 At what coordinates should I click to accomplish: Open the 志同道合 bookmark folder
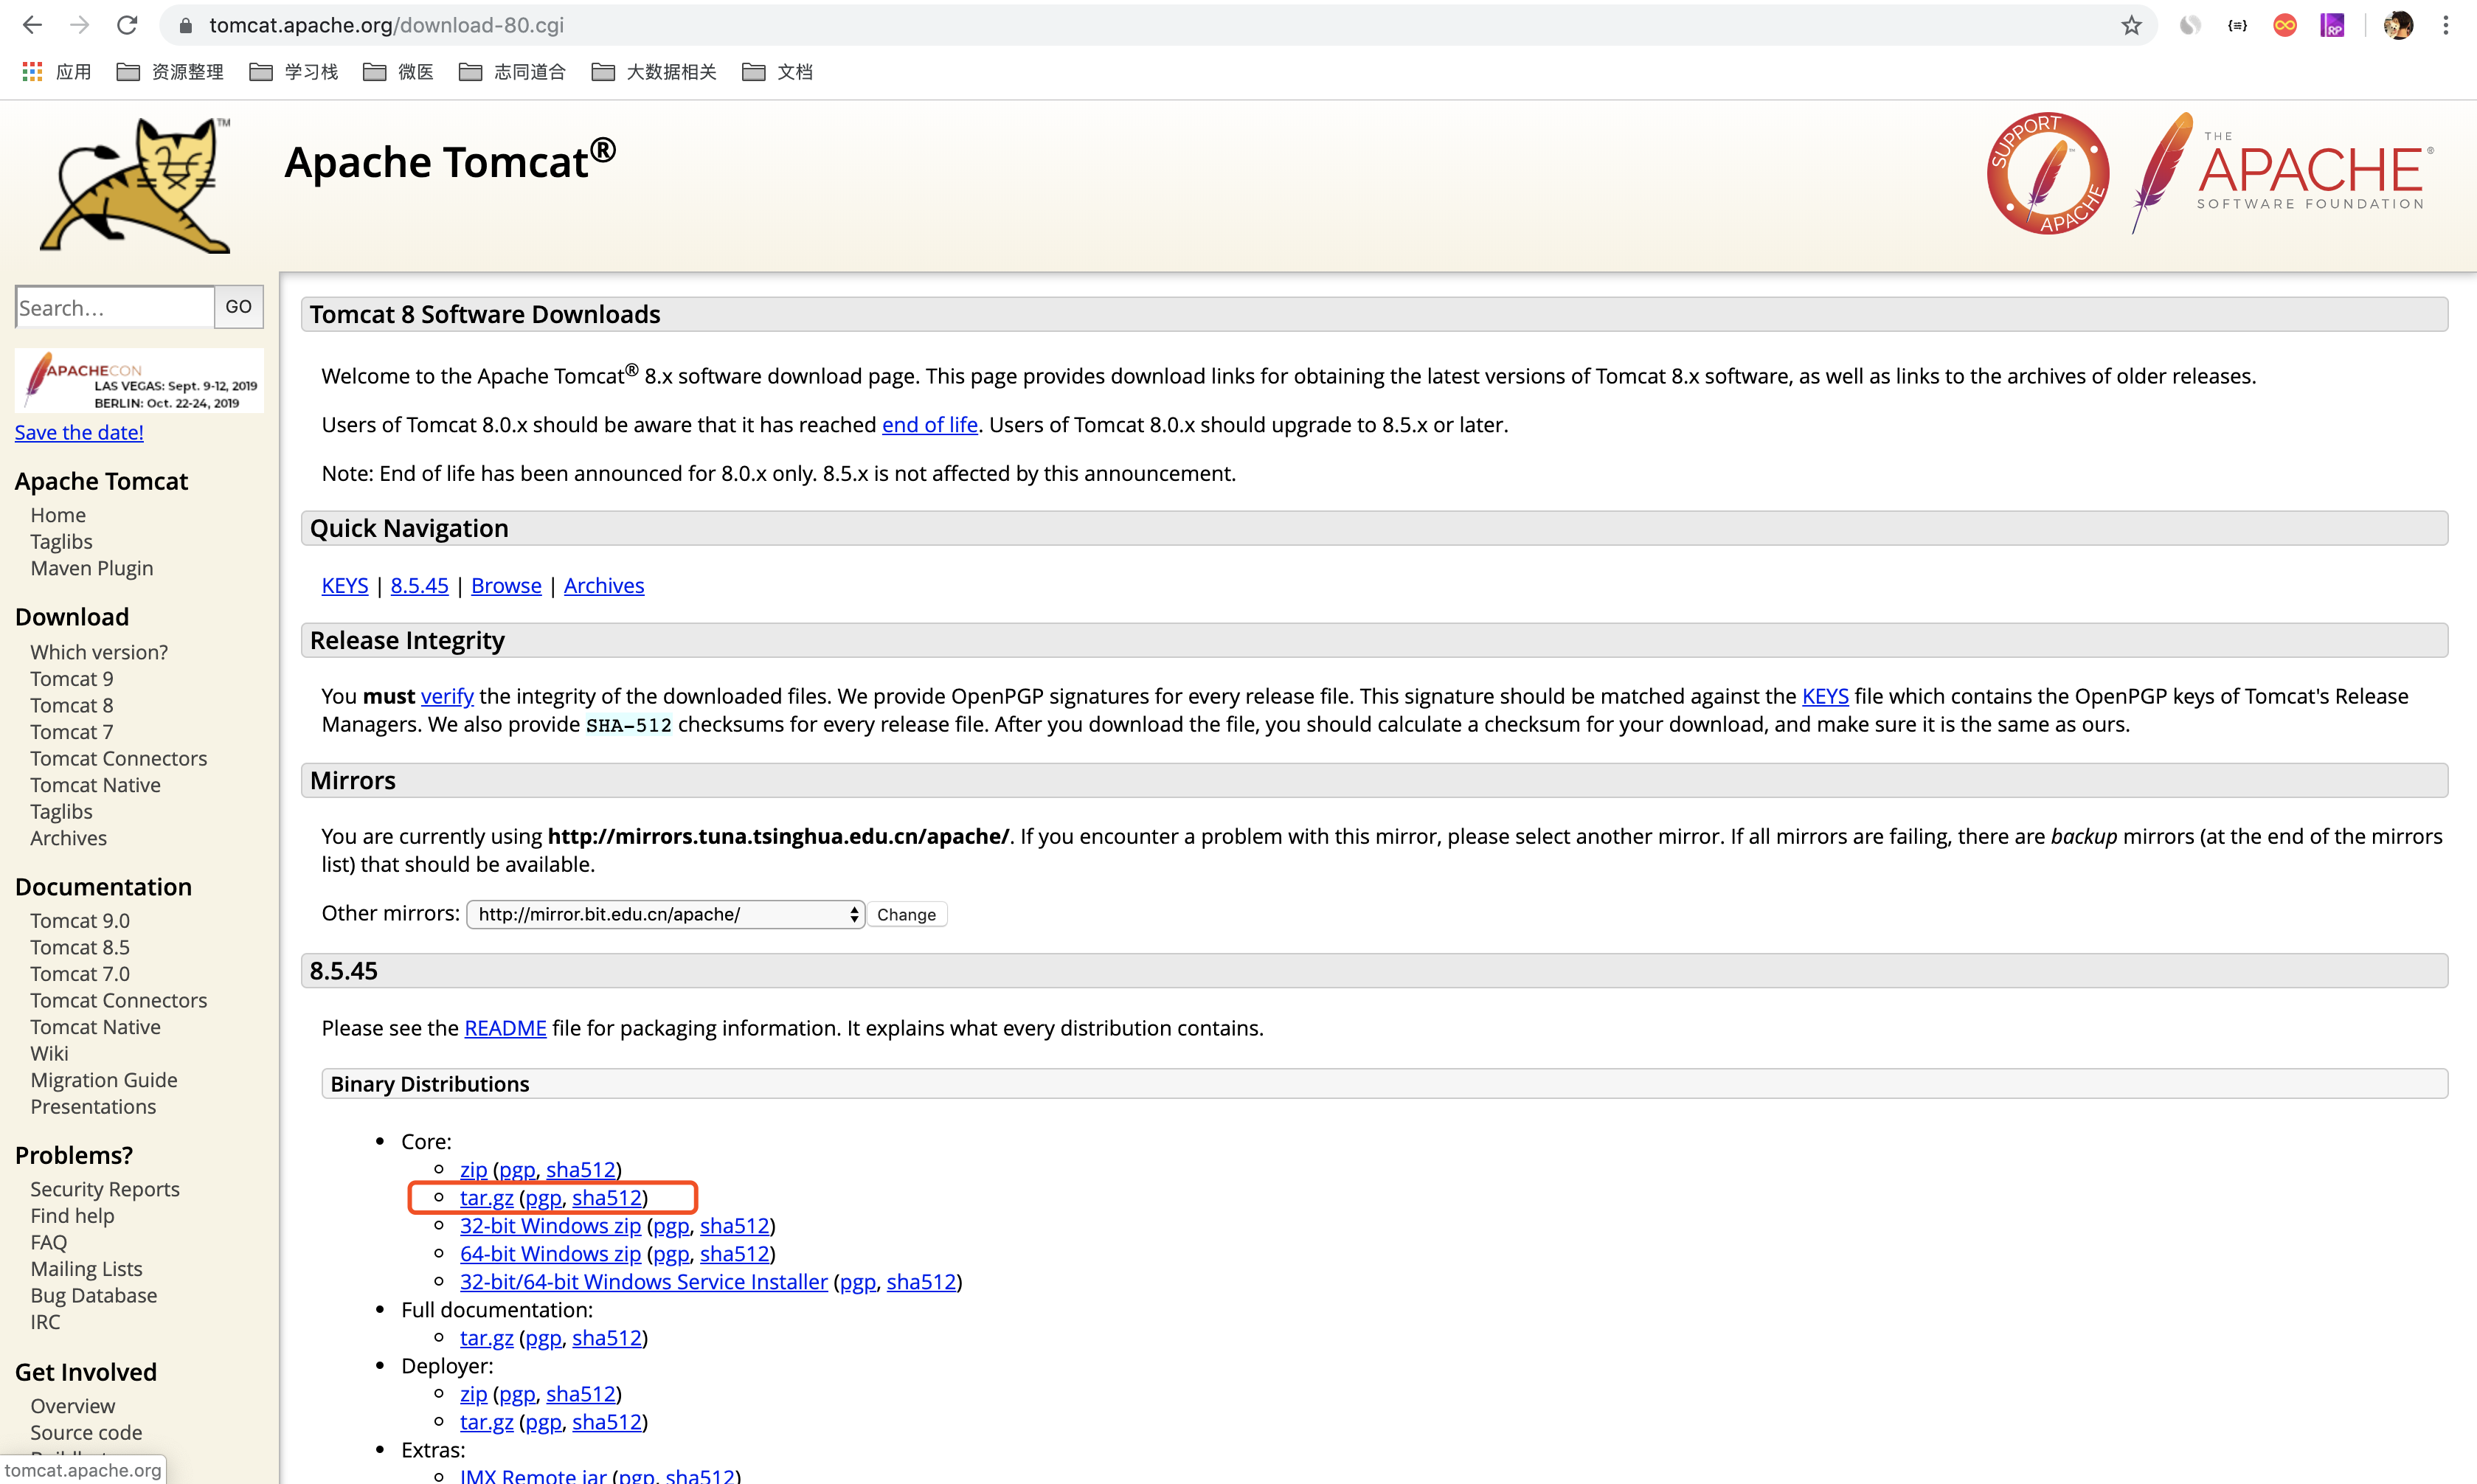pyautogui.click(x=512, y=72)
